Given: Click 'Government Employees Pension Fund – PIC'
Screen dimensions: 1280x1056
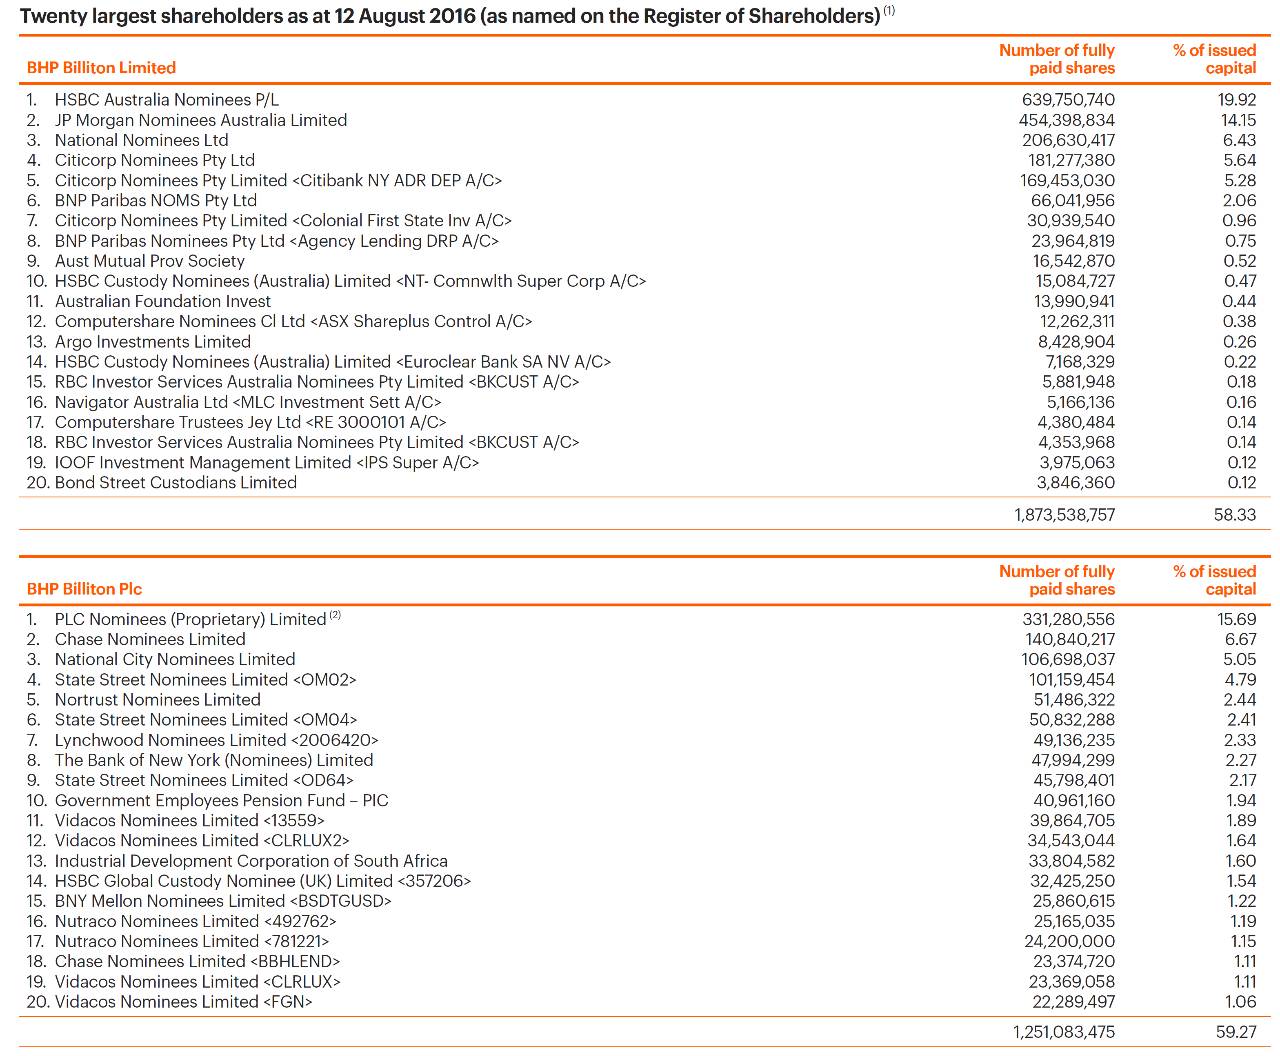Looking at the screenshot, I should tap(222, 800).
